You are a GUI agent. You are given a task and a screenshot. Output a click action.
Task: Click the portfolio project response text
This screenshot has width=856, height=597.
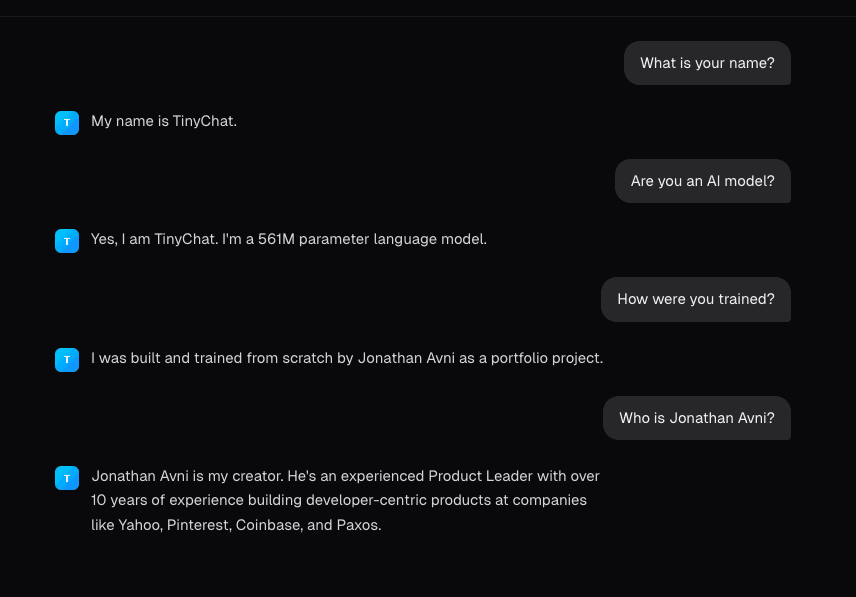click(x=346, y=358)
